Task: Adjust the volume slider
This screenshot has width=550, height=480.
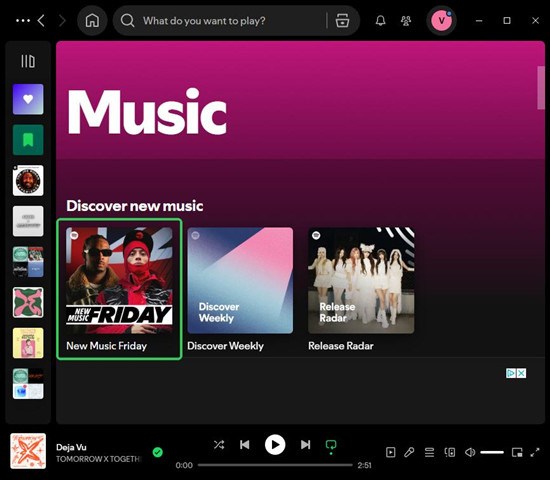Action: (492, 452)
